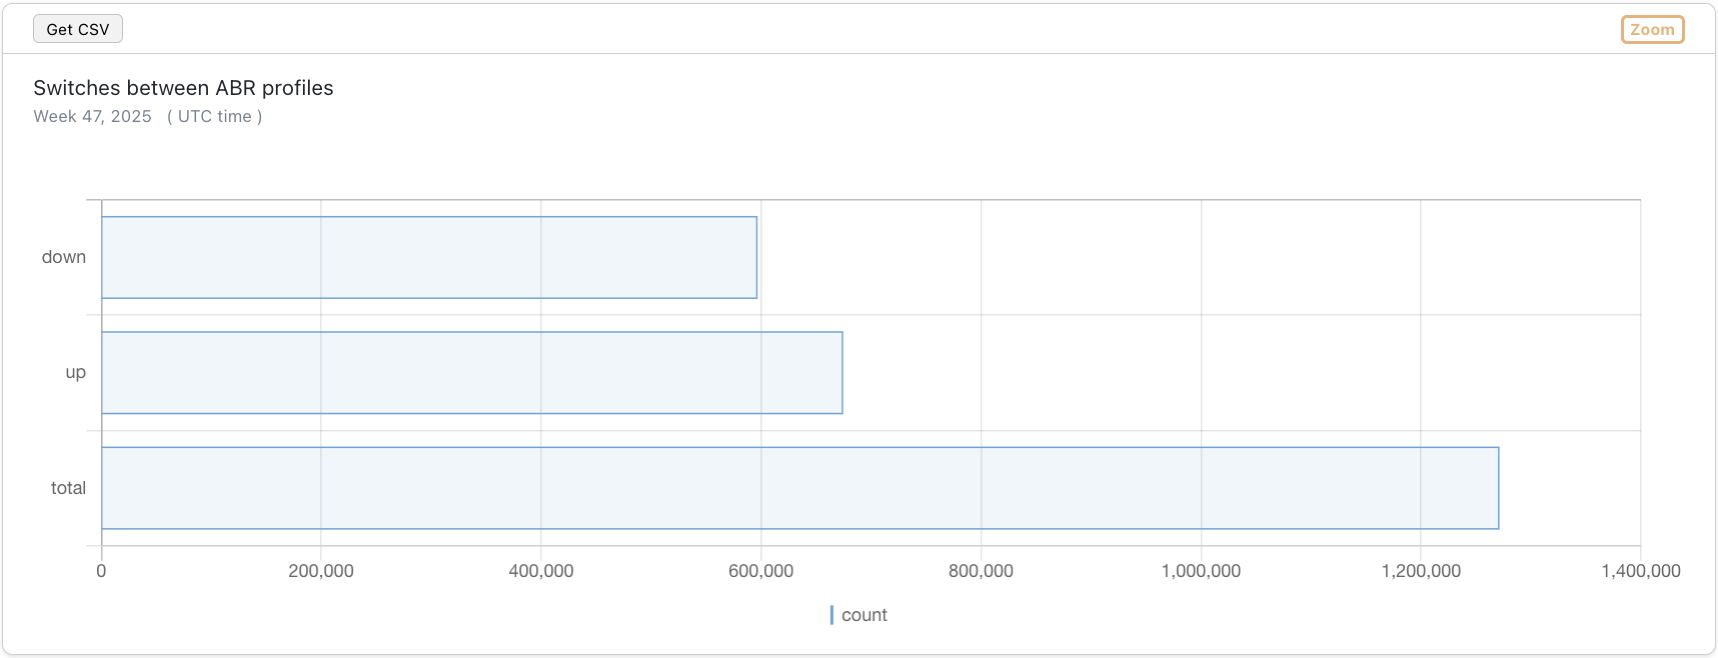Click the 'total' bar in the chart
Screen dimensions: 1718x658
(800, 488)
